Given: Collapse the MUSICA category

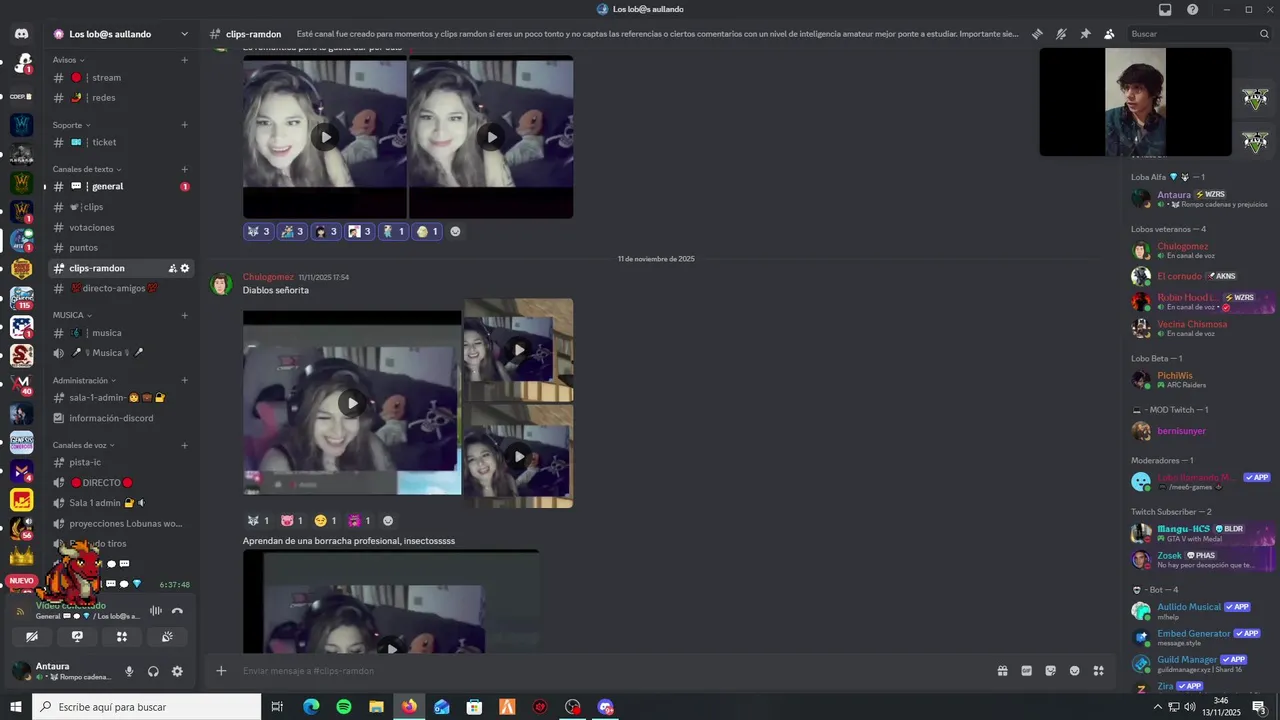Looking at the screenshot, I should [72, 315].
